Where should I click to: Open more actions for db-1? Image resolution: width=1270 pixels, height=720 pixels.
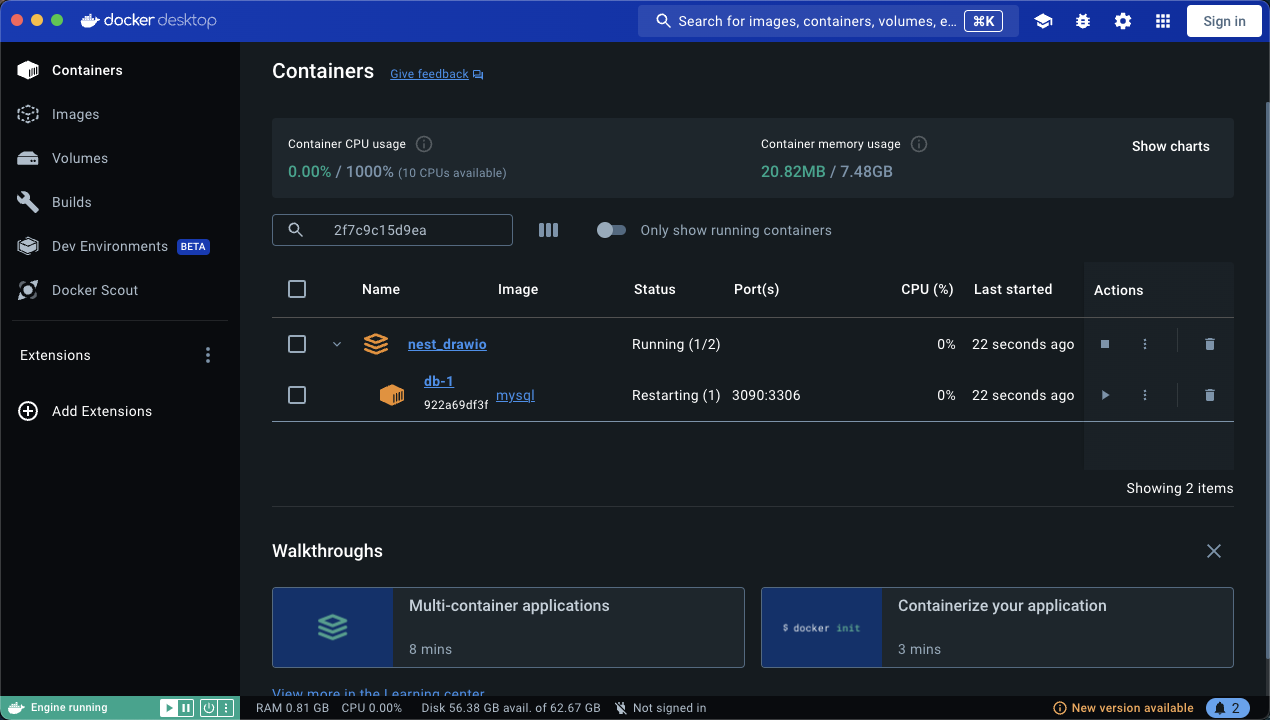(x=1145, y=395)
